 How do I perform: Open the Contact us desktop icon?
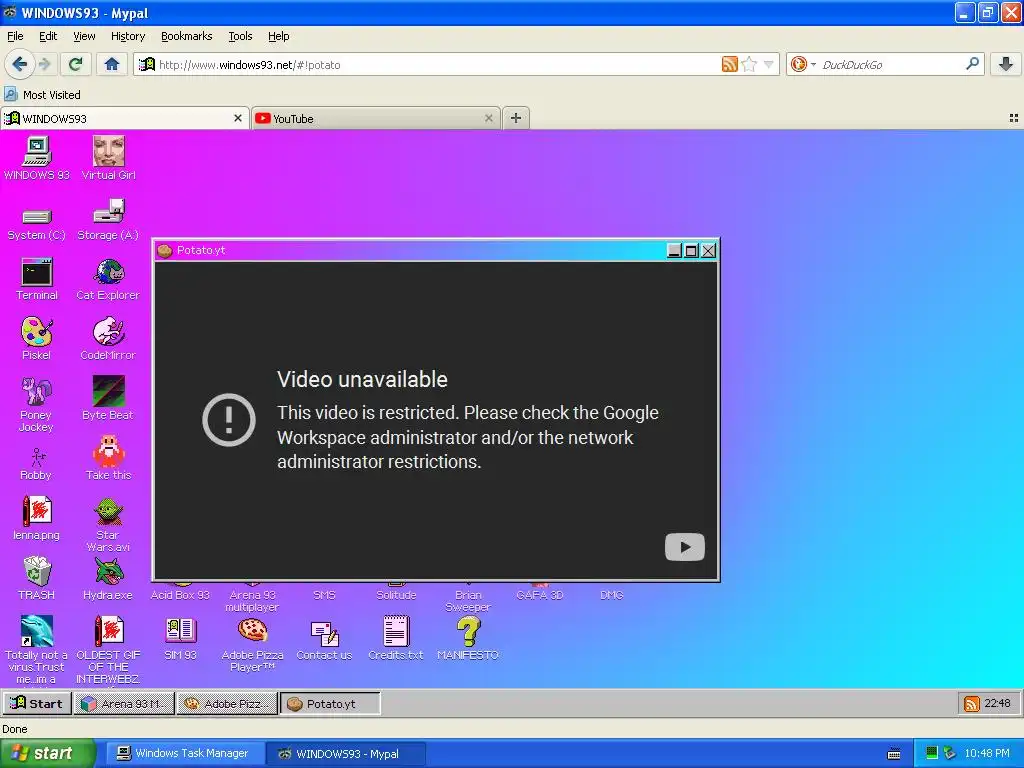pyautogui.click(x=325, y=640)
